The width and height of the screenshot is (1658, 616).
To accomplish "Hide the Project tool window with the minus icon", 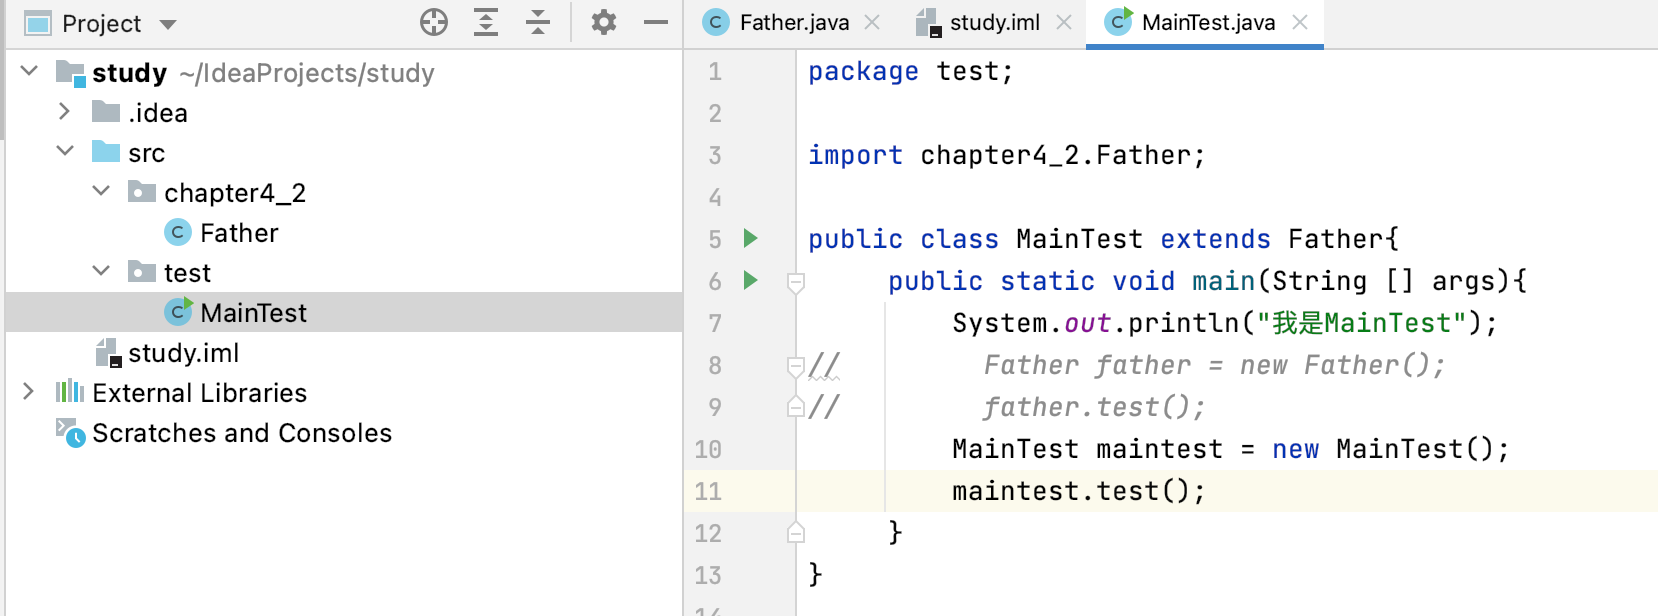I will [x=656, y=22].
